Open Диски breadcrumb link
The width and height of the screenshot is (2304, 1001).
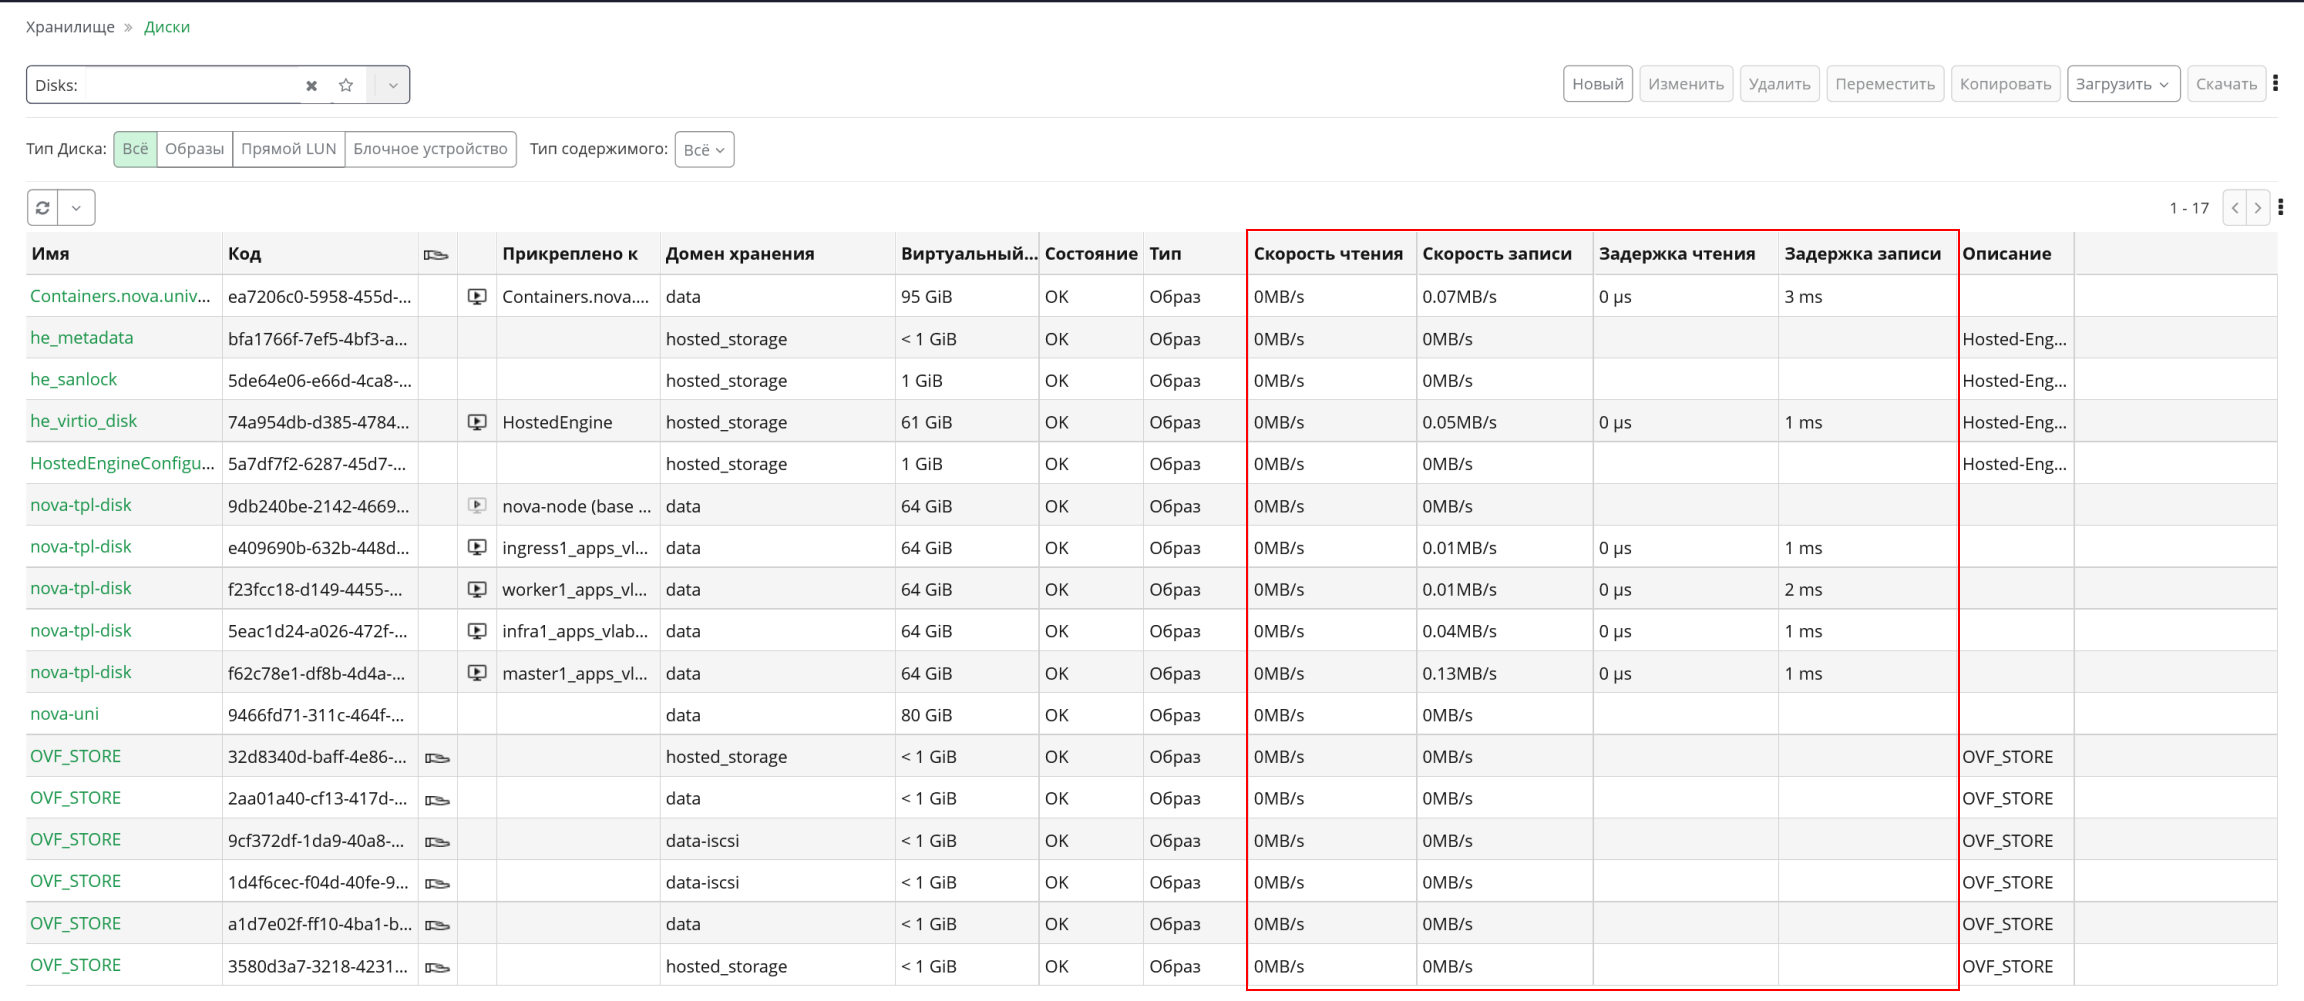coord(167,27)
